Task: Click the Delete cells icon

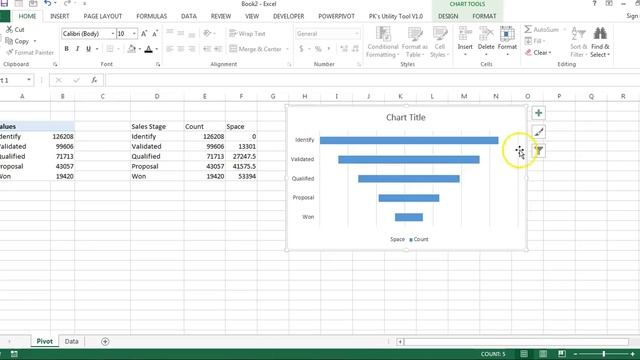Action: 486,33
